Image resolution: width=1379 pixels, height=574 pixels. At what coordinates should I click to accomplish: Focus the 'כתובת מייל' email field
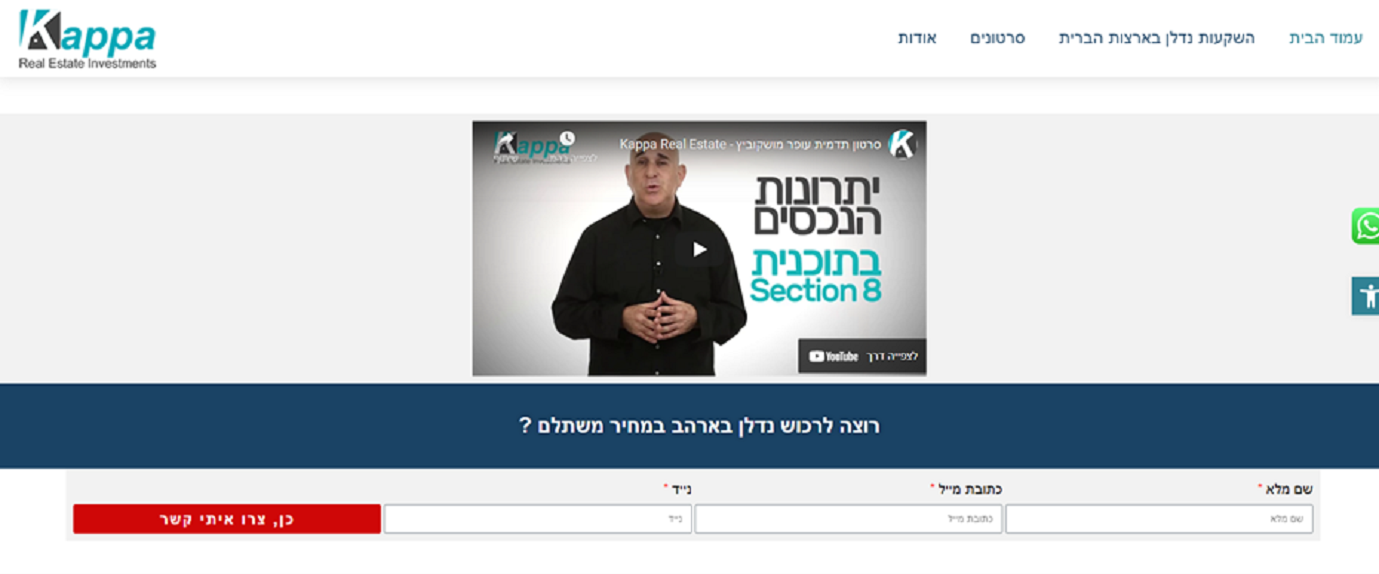tap(848, 519)
